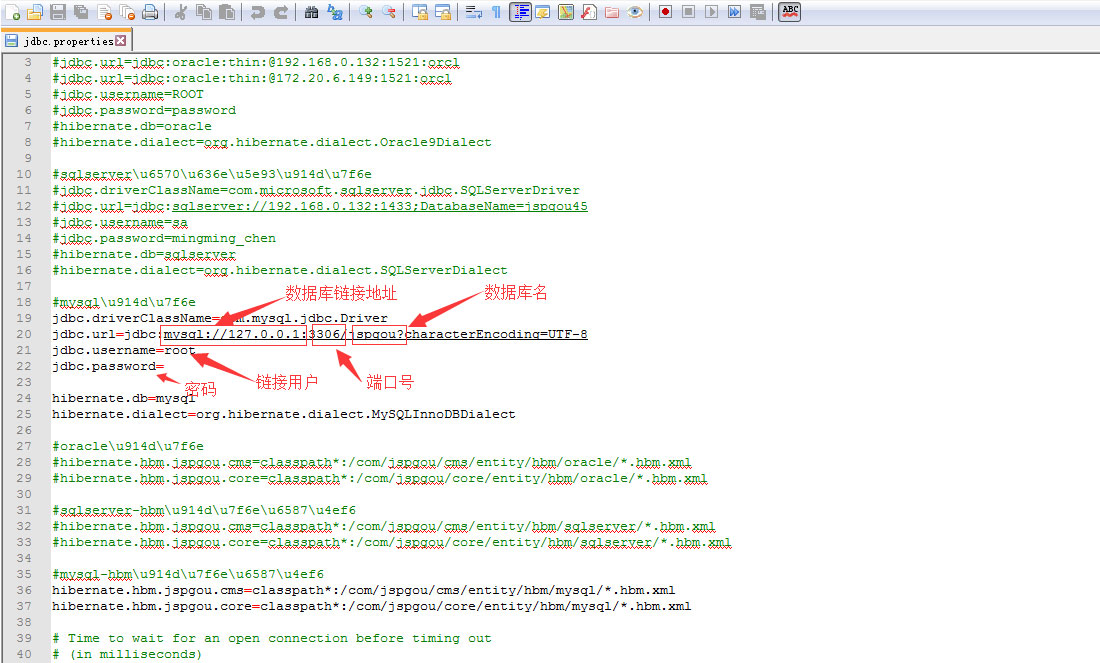Disable the indent guide toggle
This screenshot has width=1100, height=663.
520,12
